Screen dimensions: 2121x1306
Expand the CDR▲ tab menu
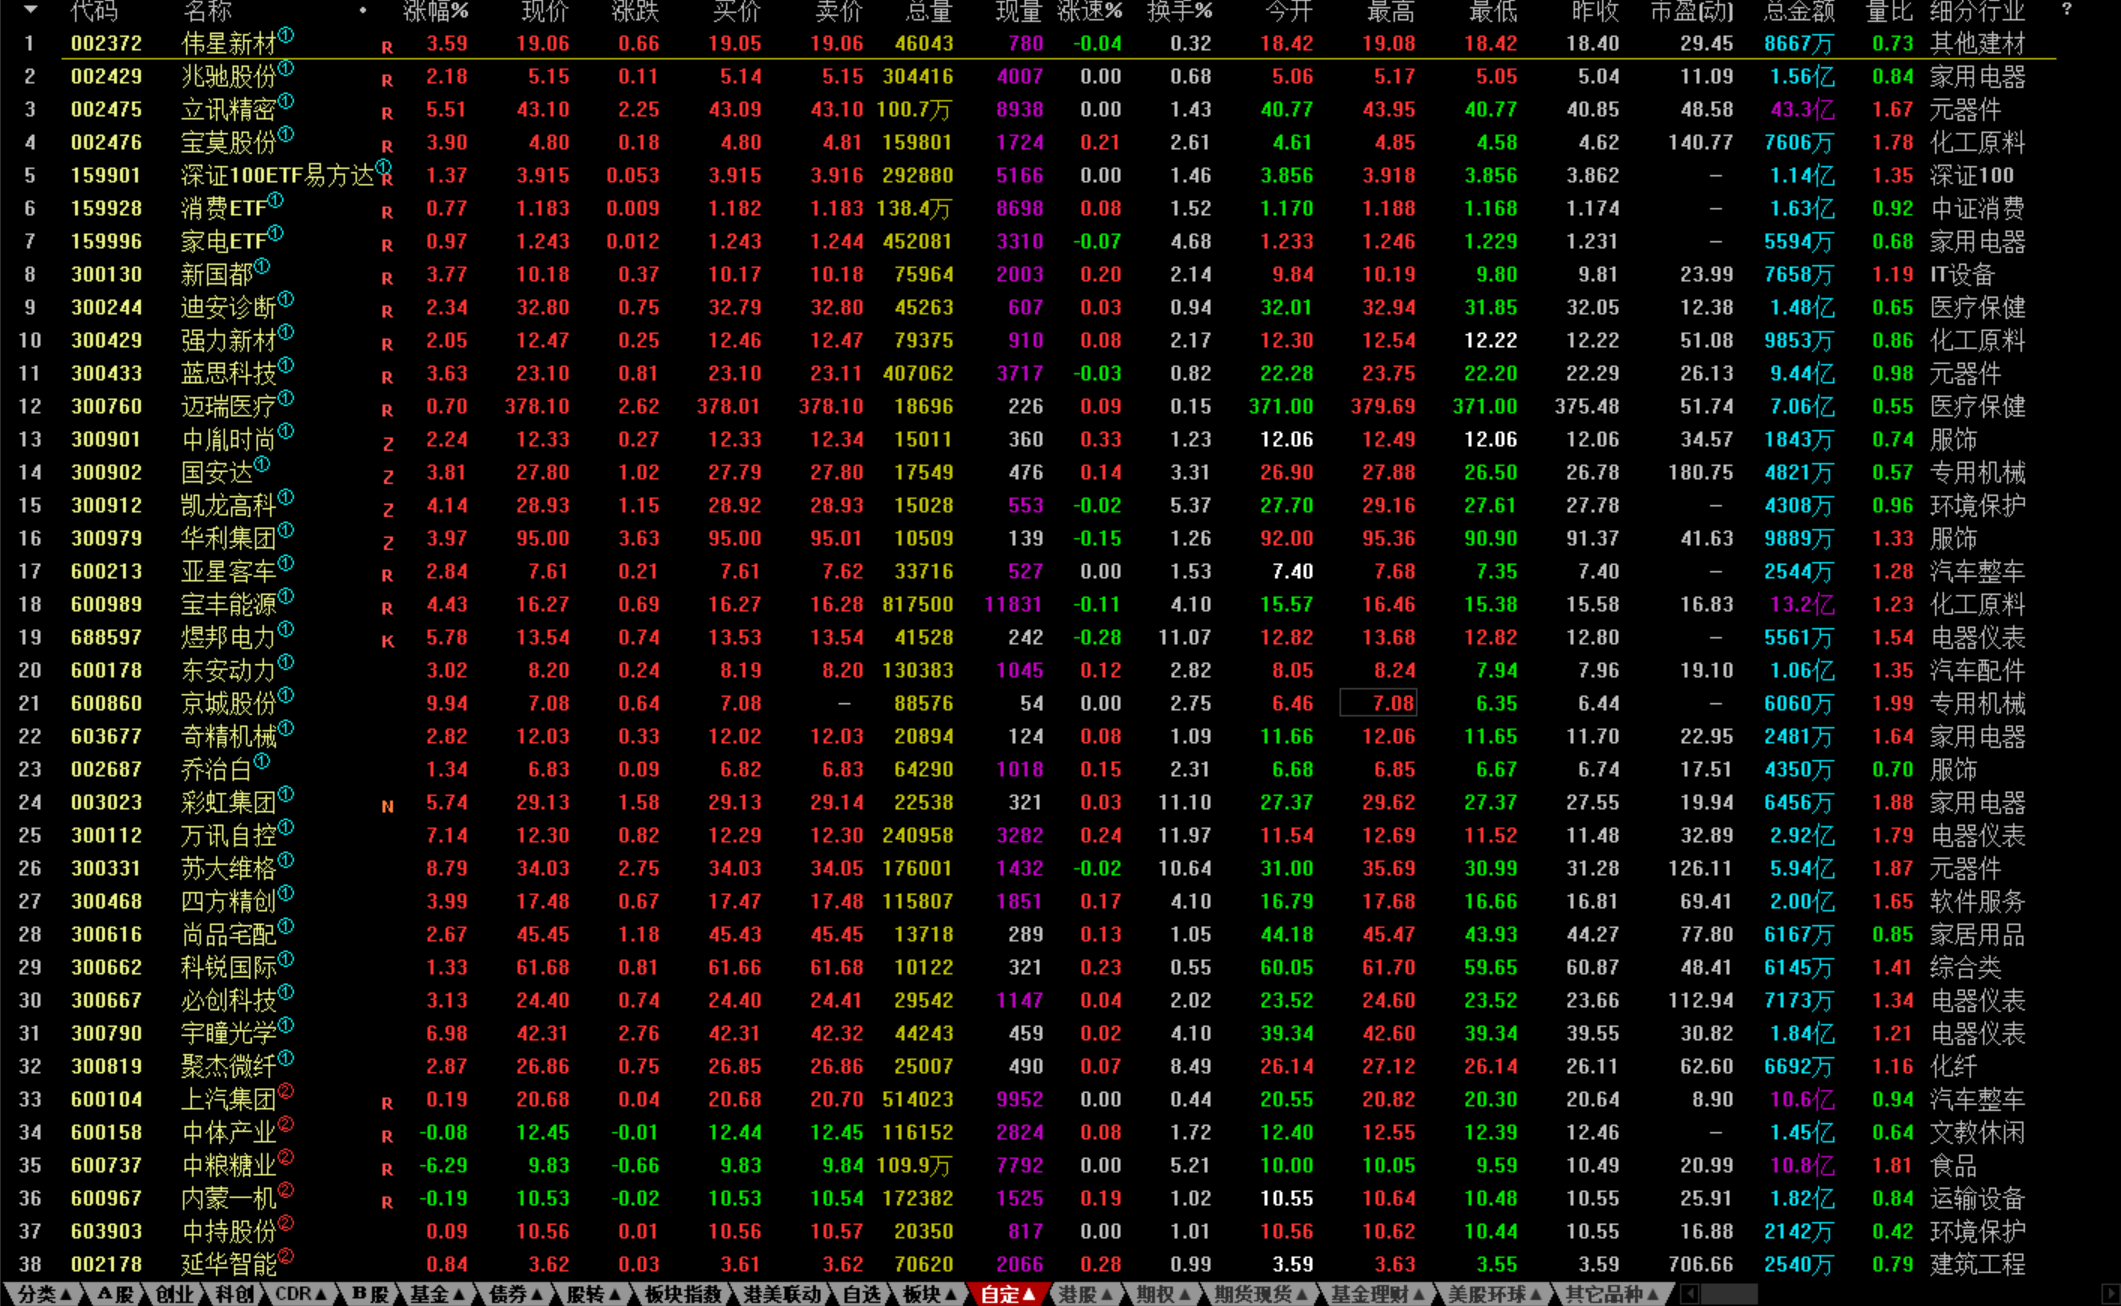pyautogui.click(x=301, y=1294)
